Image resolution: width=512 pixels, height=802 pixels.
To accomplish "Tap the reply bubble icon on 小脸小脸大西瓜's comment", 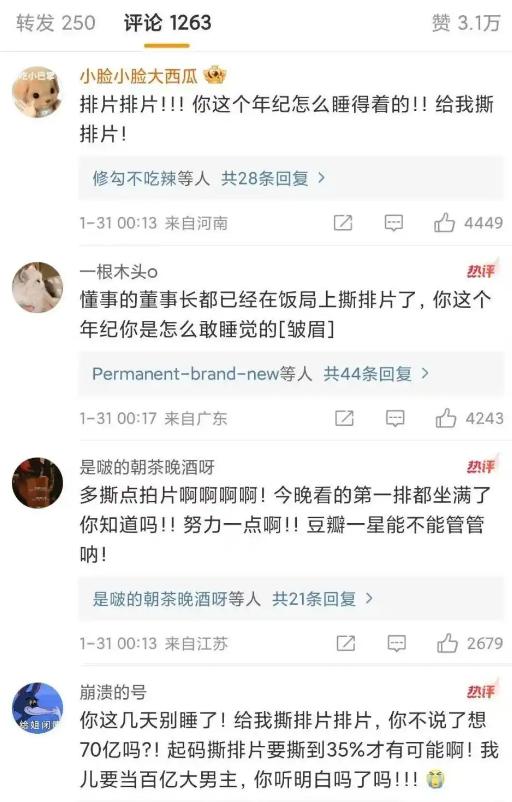I will pos(393,223).
